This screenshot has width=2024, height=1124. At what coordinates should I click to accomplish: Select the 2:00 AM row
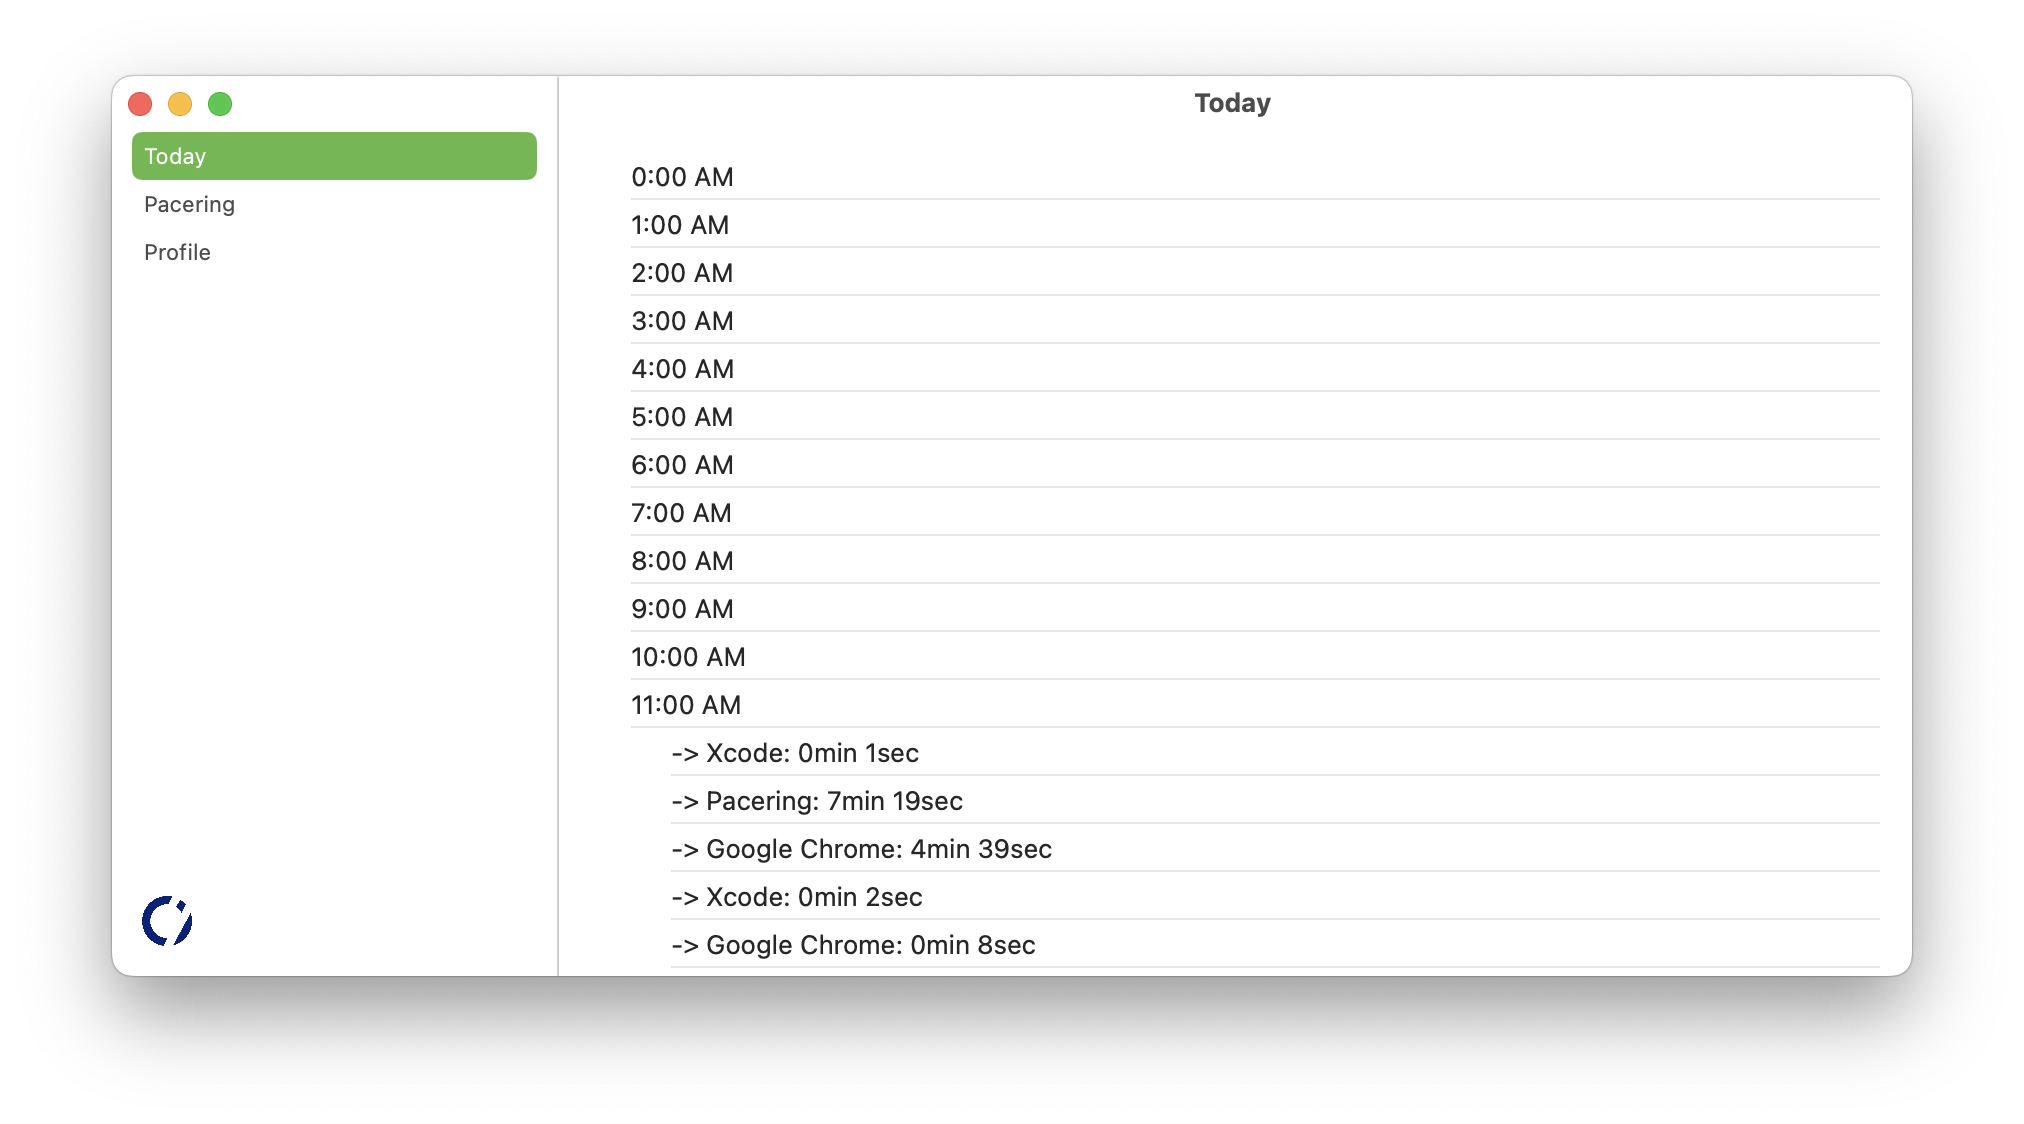click(x=1255, y=273)
